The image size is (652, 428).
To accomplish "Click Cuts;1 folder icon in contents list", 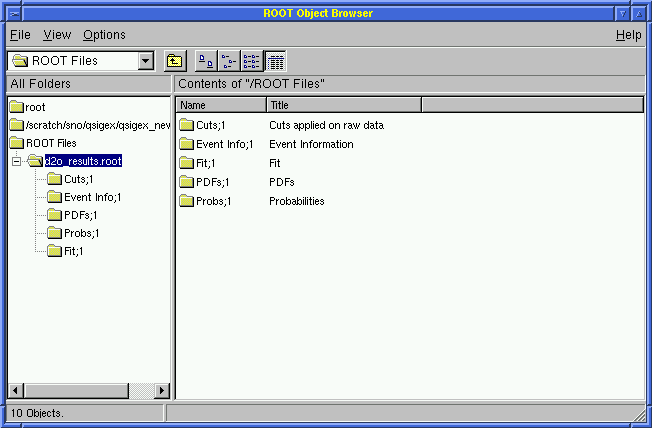I will 187,125.
